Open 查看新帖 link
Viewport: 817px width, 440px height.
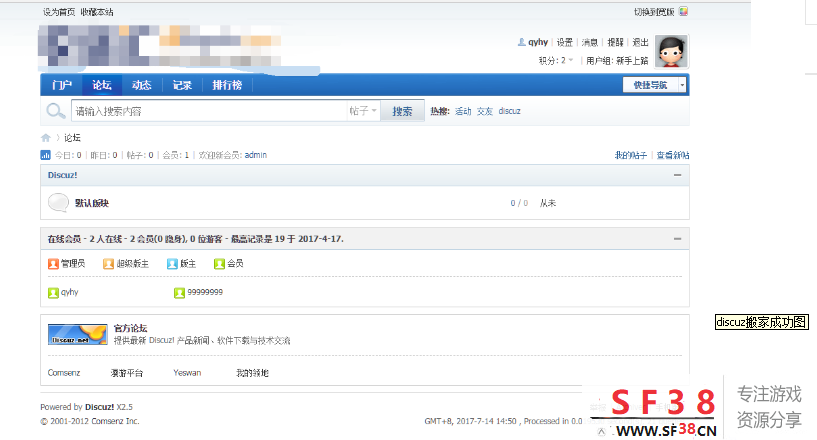click(673, 155)
